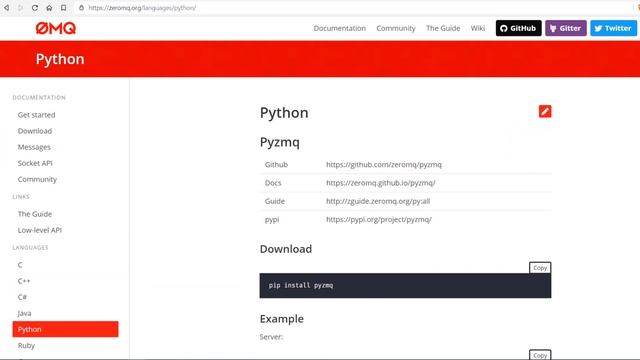Click the browser back arrow
640x360 pixels.
click(7, 8)
